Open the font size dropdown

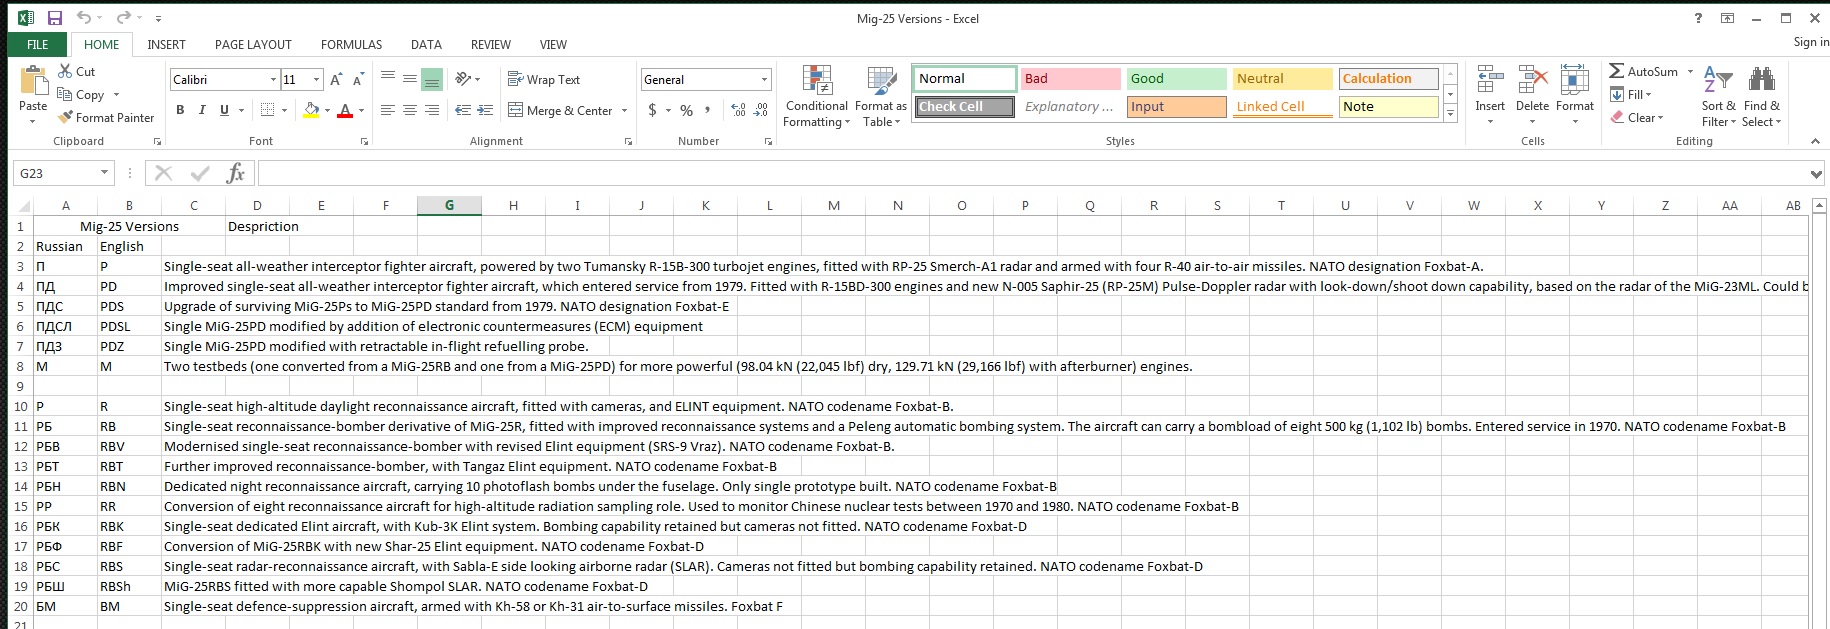click(317, 80)
